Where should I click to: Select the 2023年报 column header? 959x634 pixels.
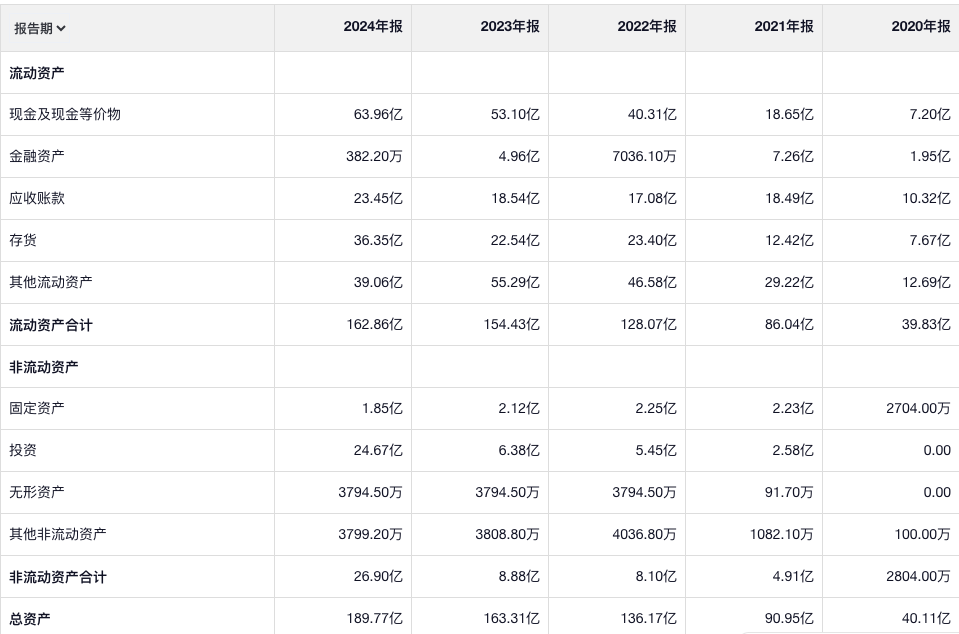point(510,27)
